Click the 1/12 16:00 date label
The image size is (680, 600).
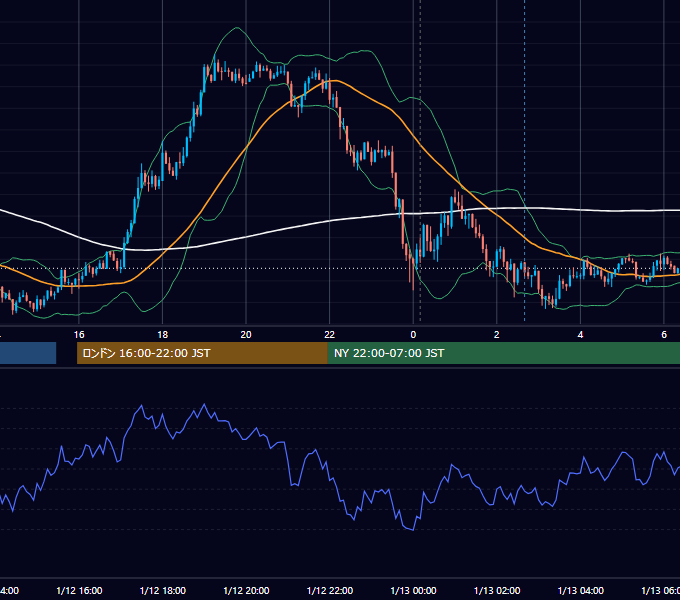[79, 591]
